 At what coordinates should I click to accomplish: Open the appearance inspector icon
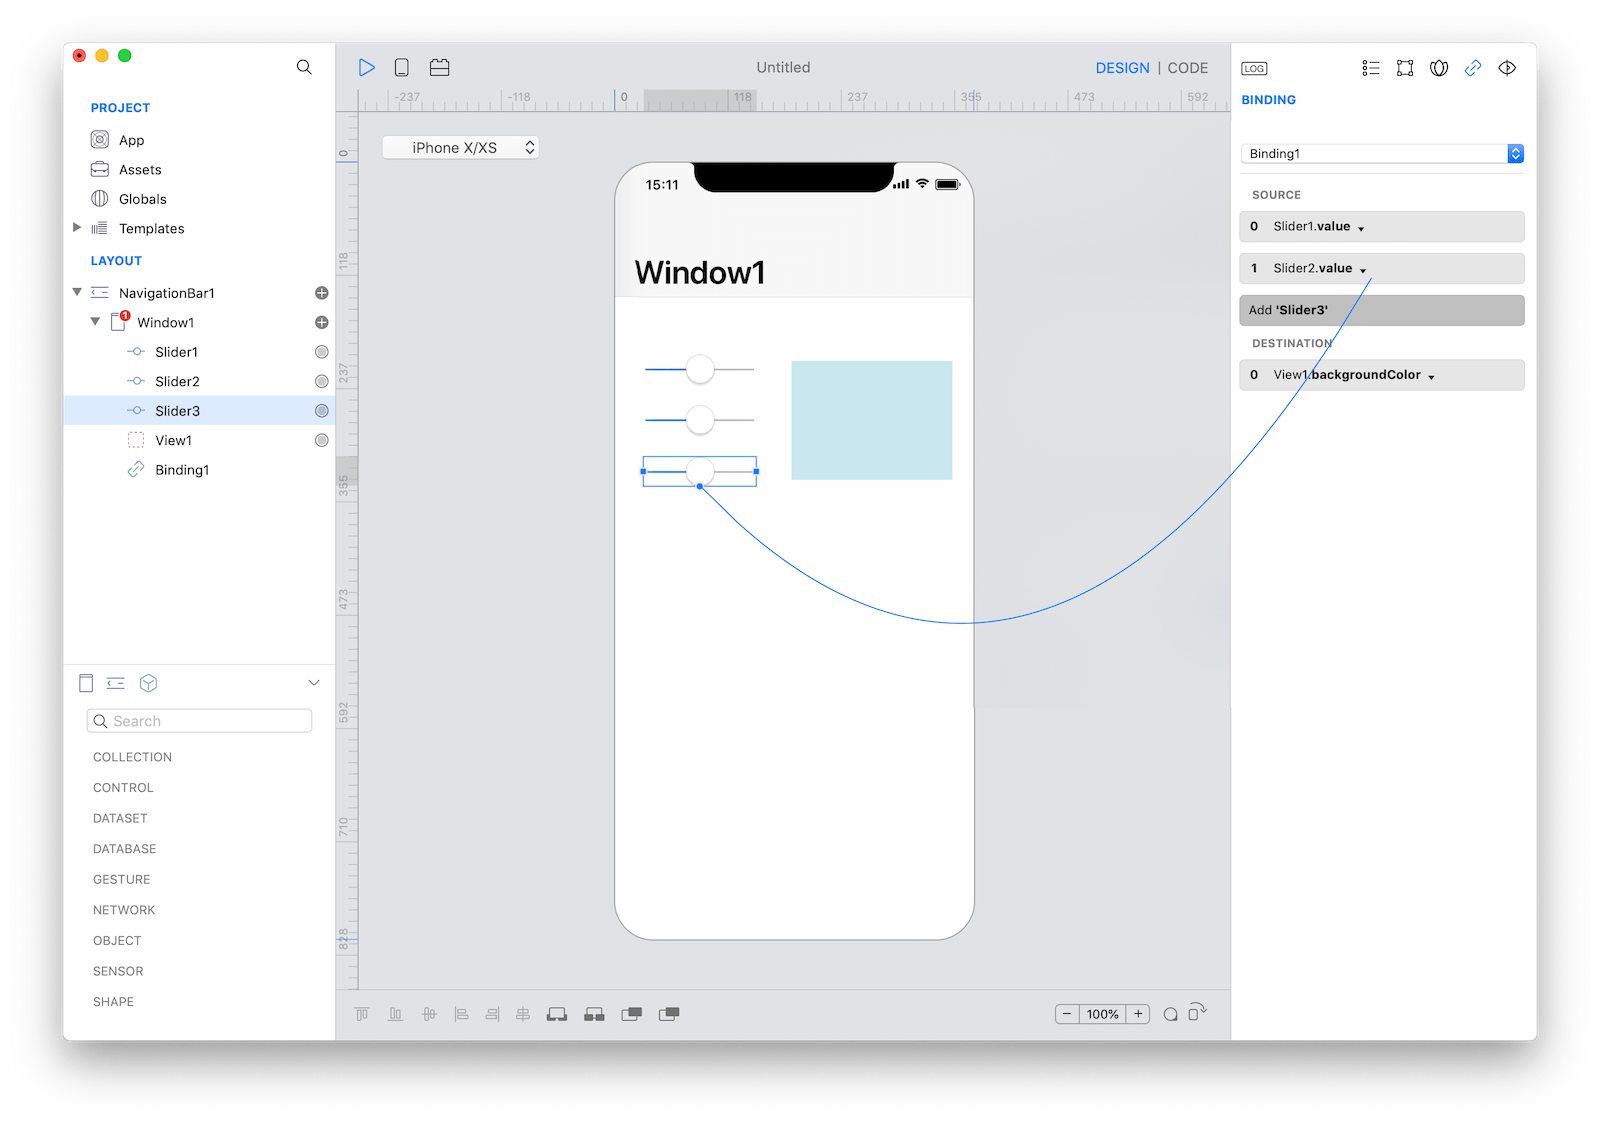pyautogui.click(x=1439, y=68)
